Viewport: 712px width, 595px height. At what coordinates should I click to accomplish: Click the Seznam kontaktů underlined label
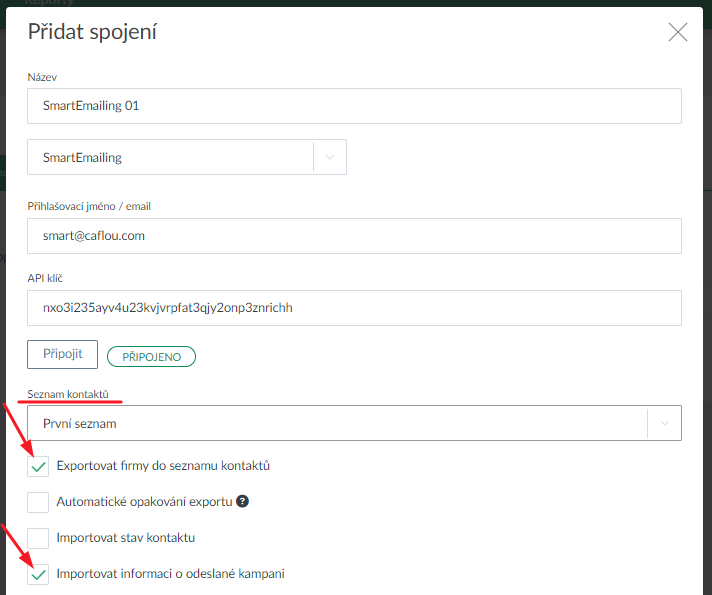[x=68, y=395]
